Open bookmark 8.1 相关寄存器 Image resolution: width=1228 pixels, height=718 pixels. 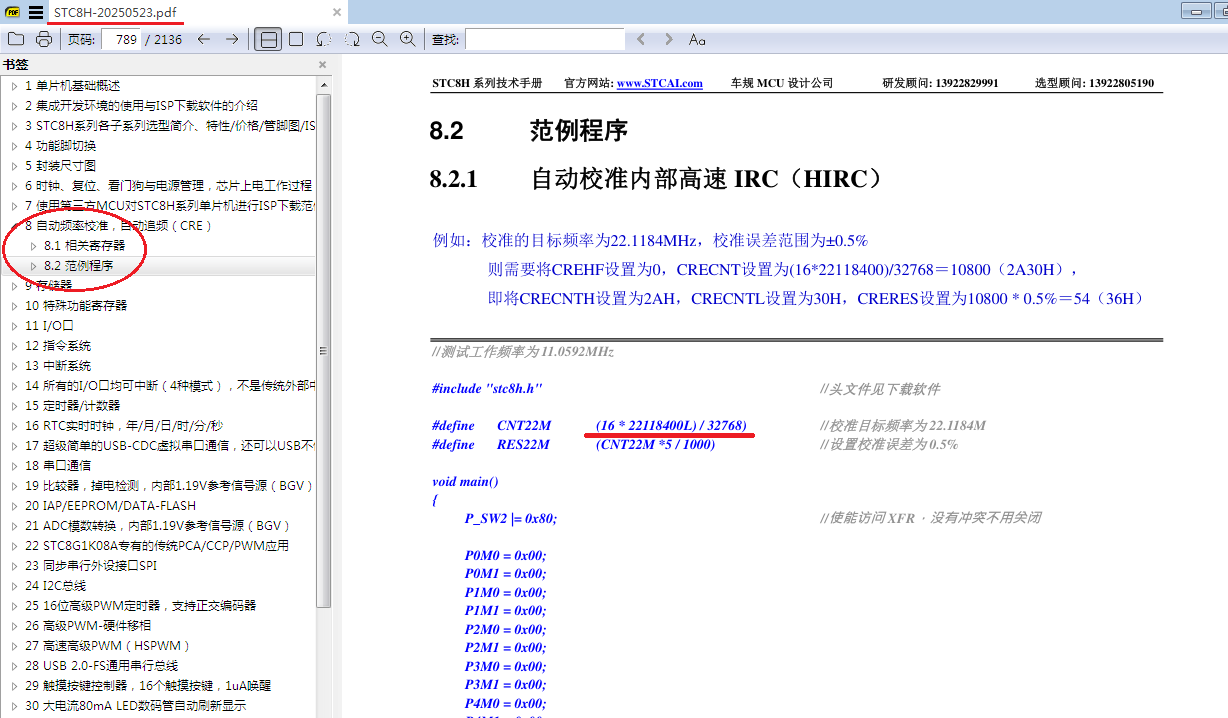click(x=85, y=245)
